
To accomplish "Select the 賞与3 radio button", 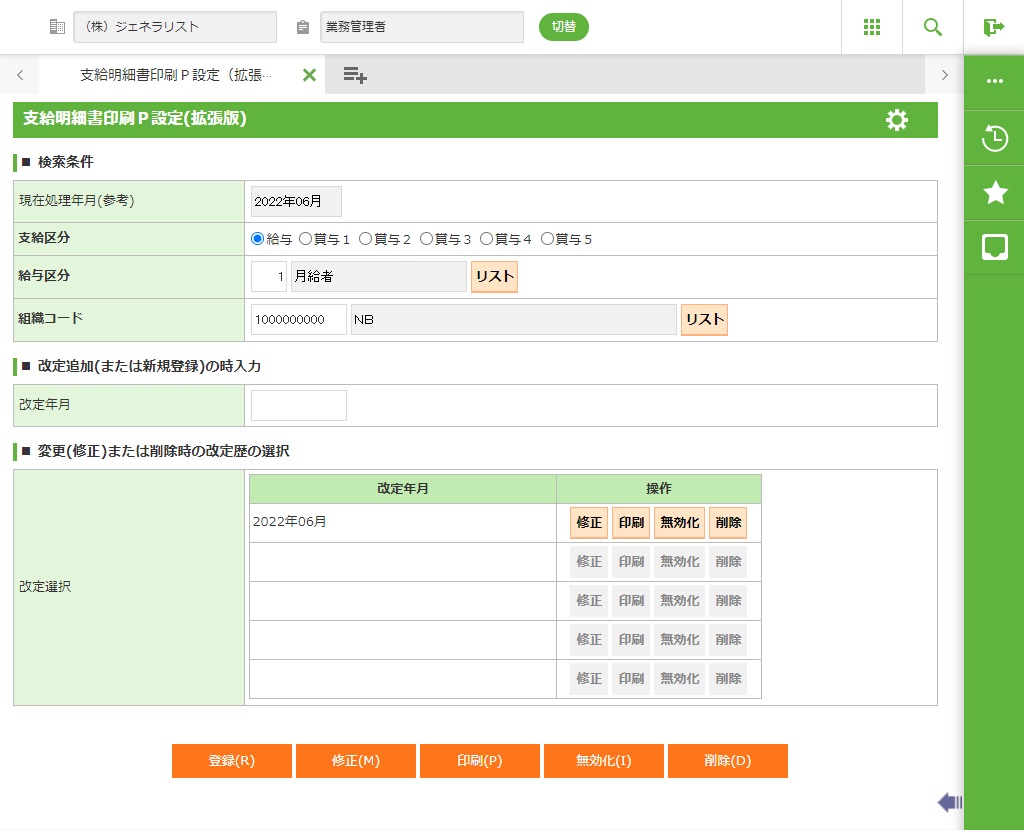I will coord(426,239).
